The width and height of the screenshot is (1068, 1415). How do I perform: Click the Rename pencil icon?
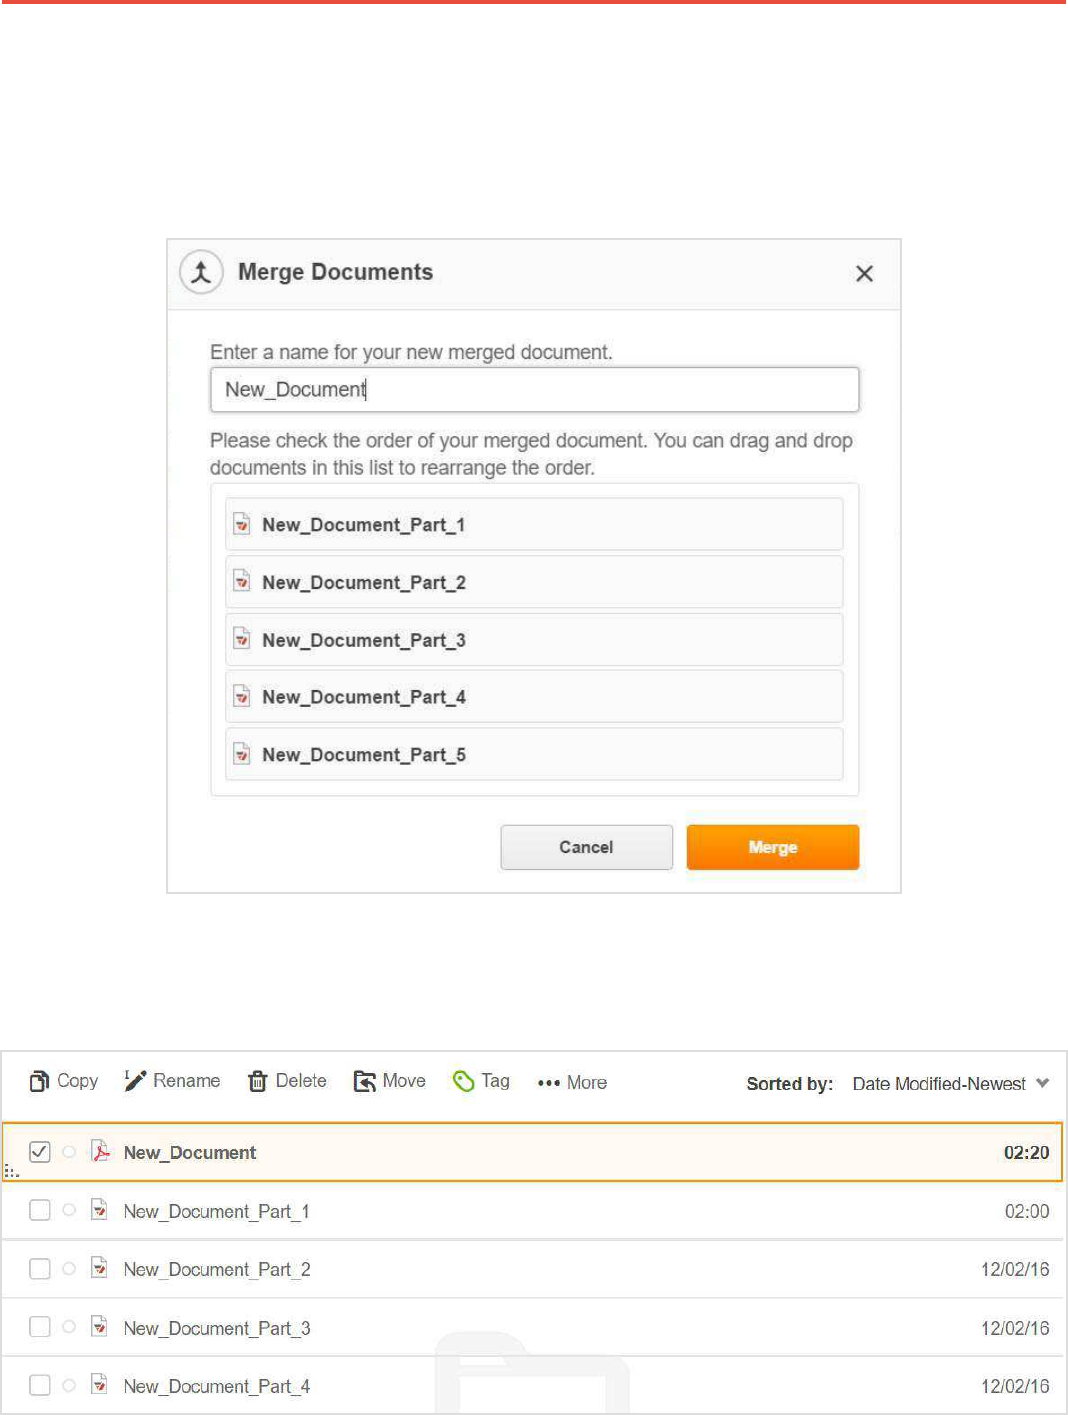pos(135,1080)
